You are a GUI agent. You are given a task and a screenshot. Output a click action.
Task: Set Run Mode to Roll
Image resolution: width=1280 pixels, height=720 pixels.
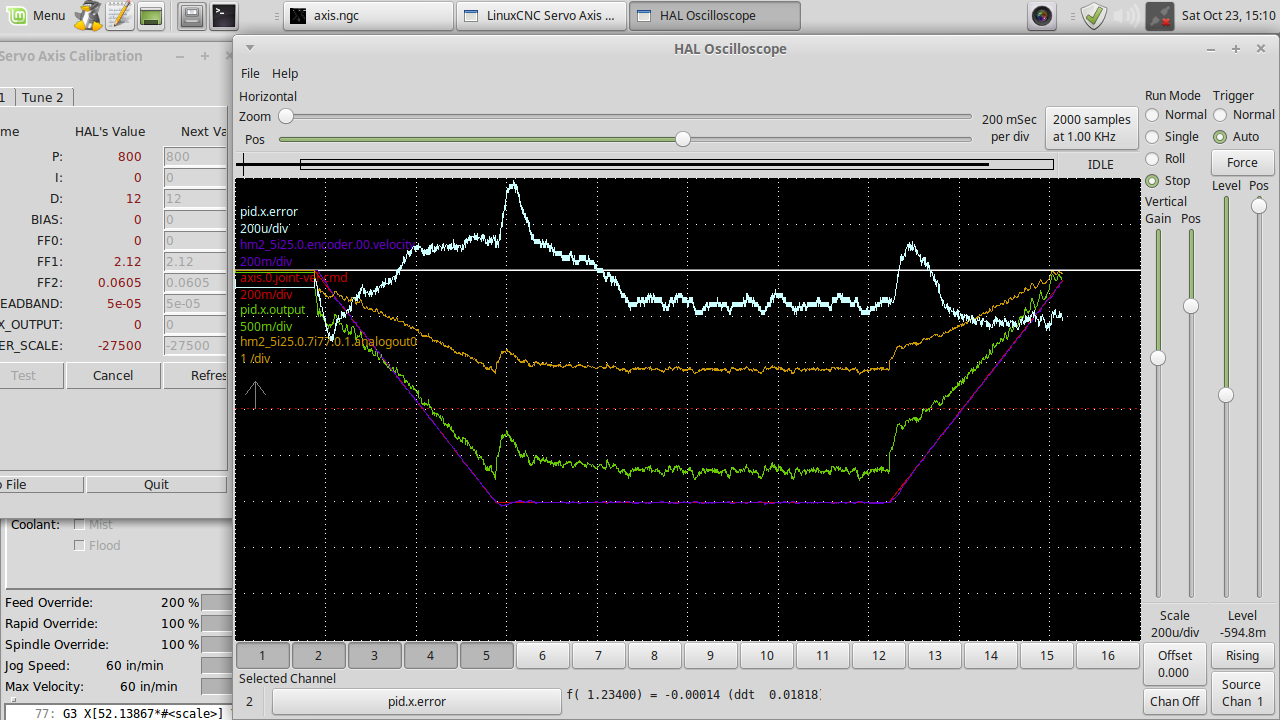click(1165, 159)
